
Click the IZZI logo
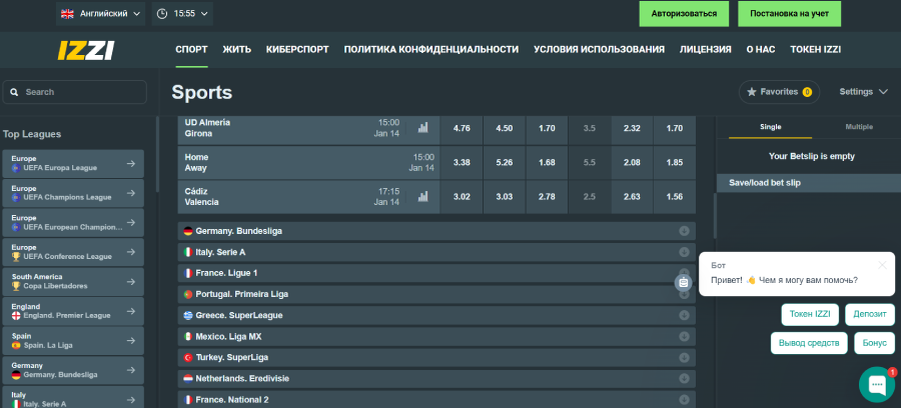86,50
